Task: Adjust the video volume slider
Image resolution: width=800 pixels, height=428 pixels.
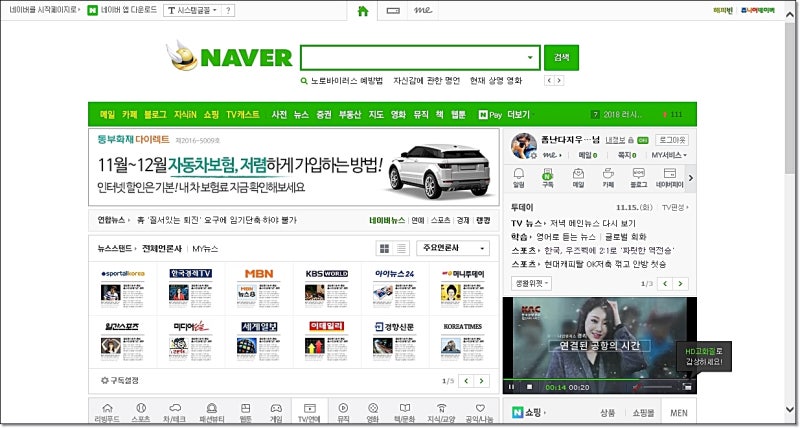Action: point(658,387)
